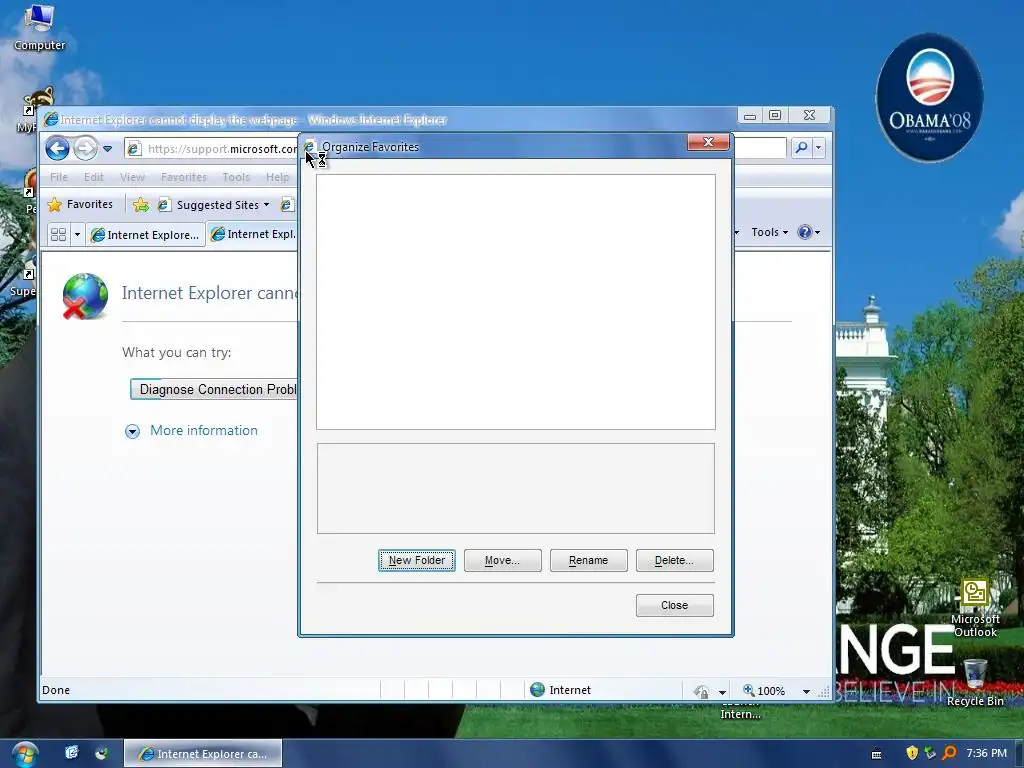Click the 100% zoom level button
1024x768 pixels.
[764, 691]
